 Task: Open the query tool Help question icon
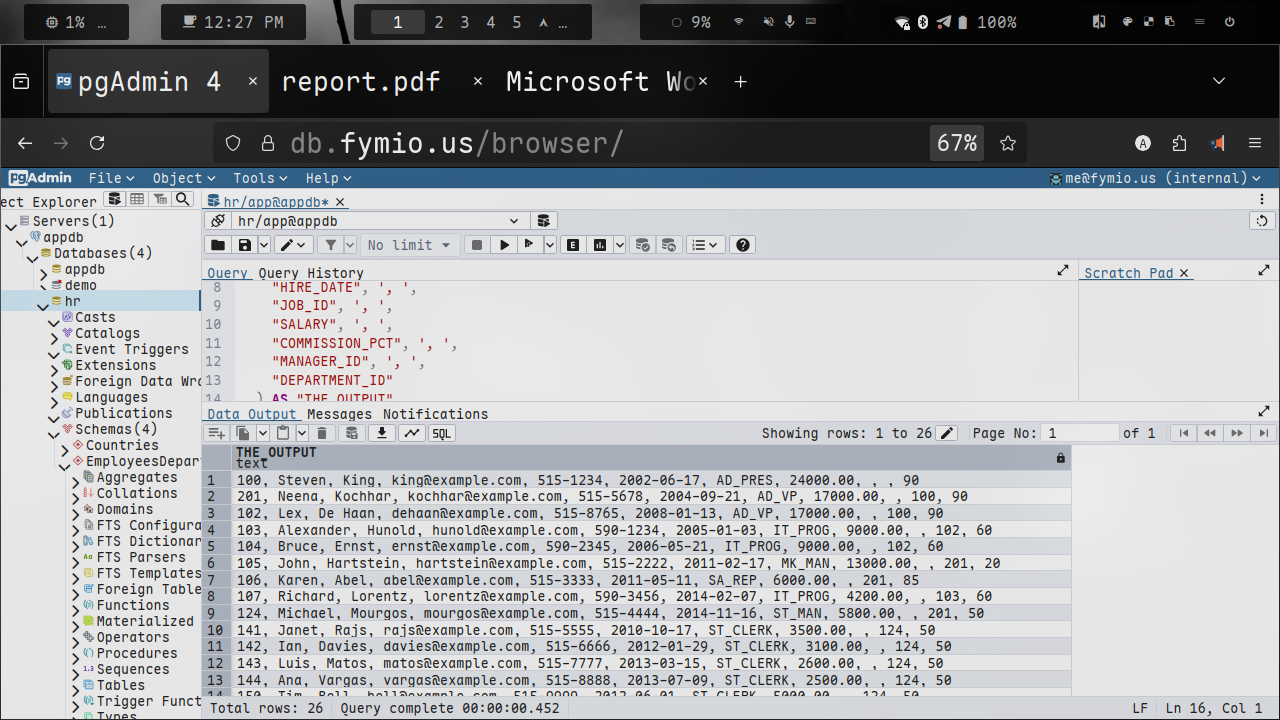coord(741,245)
